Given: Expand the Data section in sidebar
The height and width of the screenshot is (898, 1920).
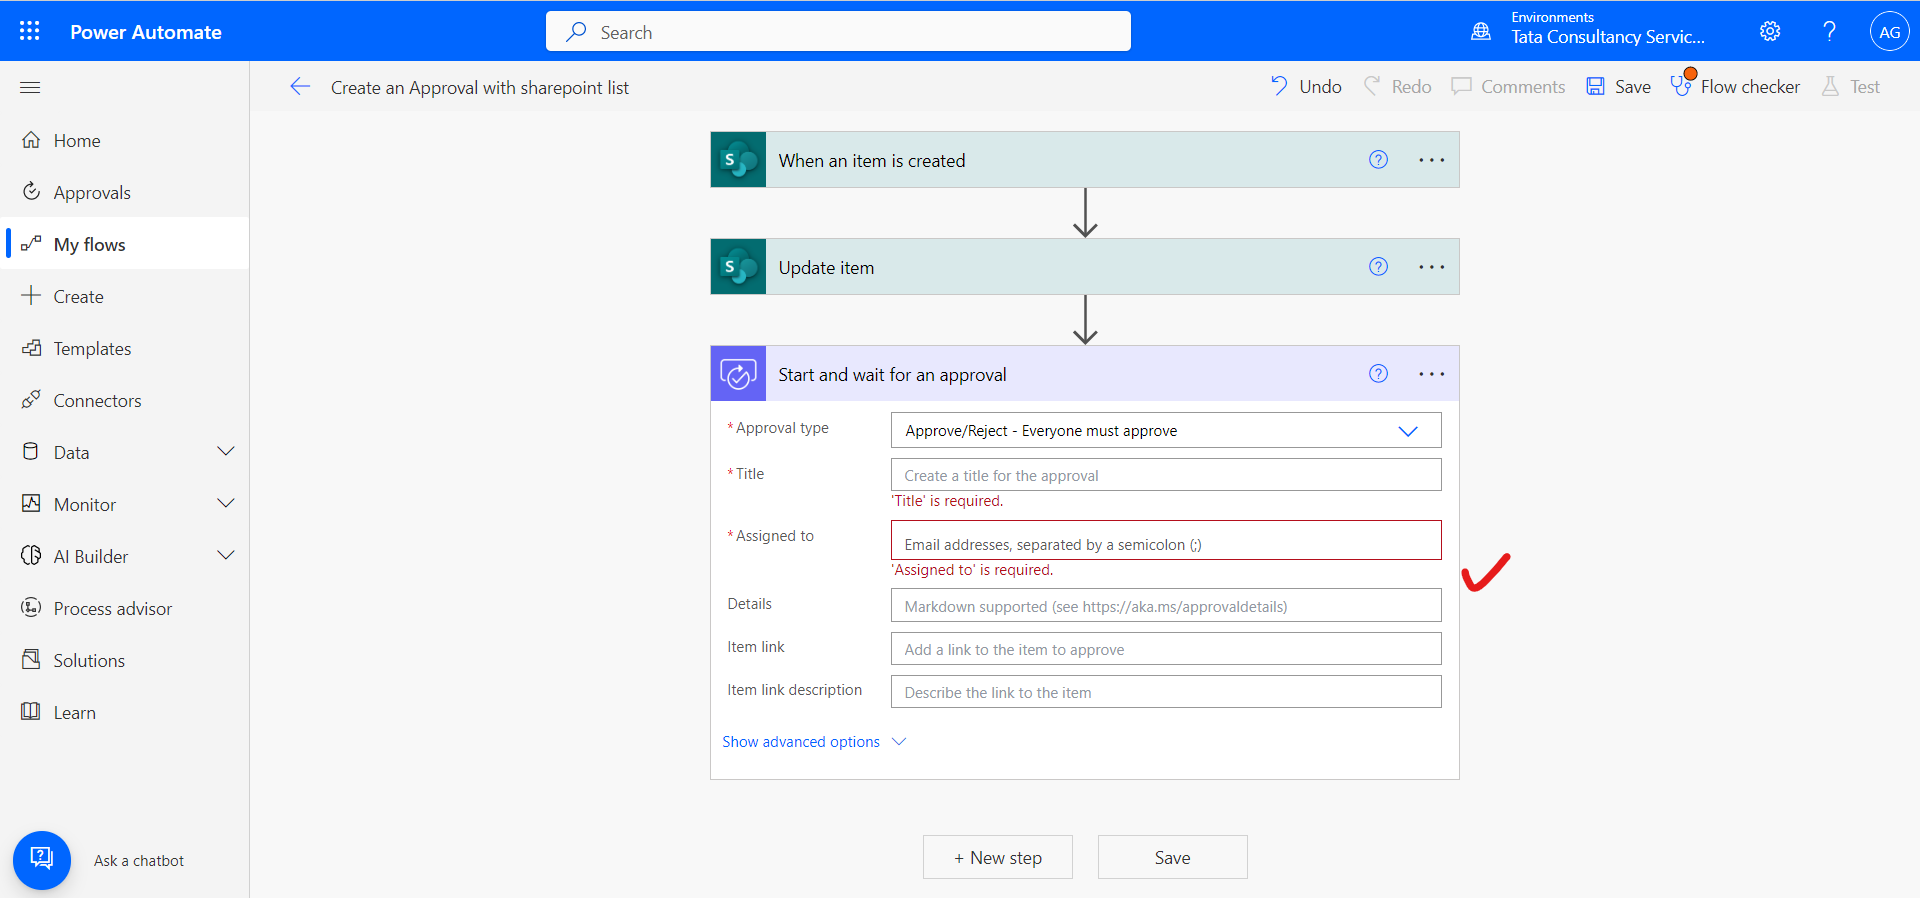Looking at the screenshot, I should (226, 452).
